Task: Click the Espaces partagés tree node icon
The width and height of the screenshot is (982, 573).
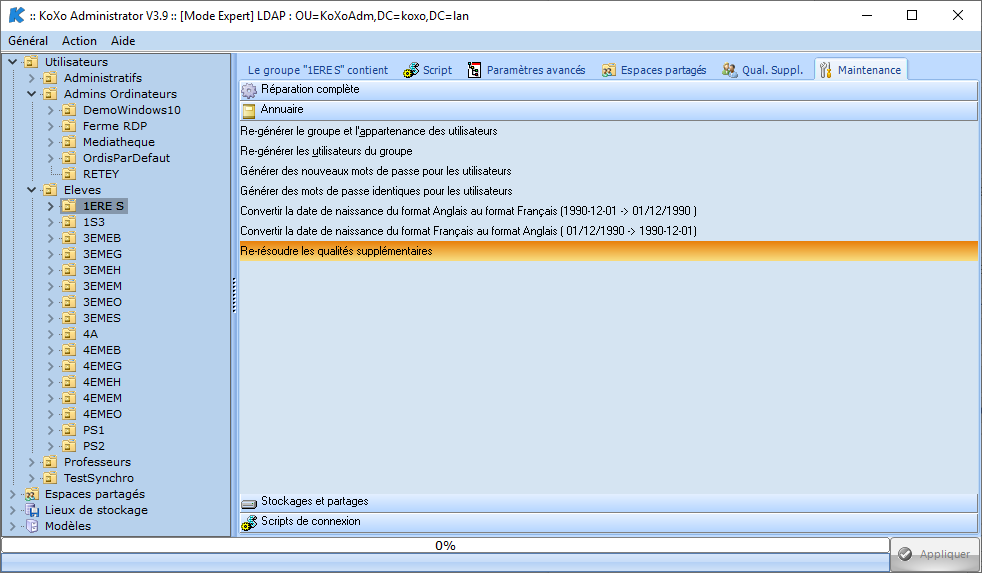Action: tap(31, 494)
